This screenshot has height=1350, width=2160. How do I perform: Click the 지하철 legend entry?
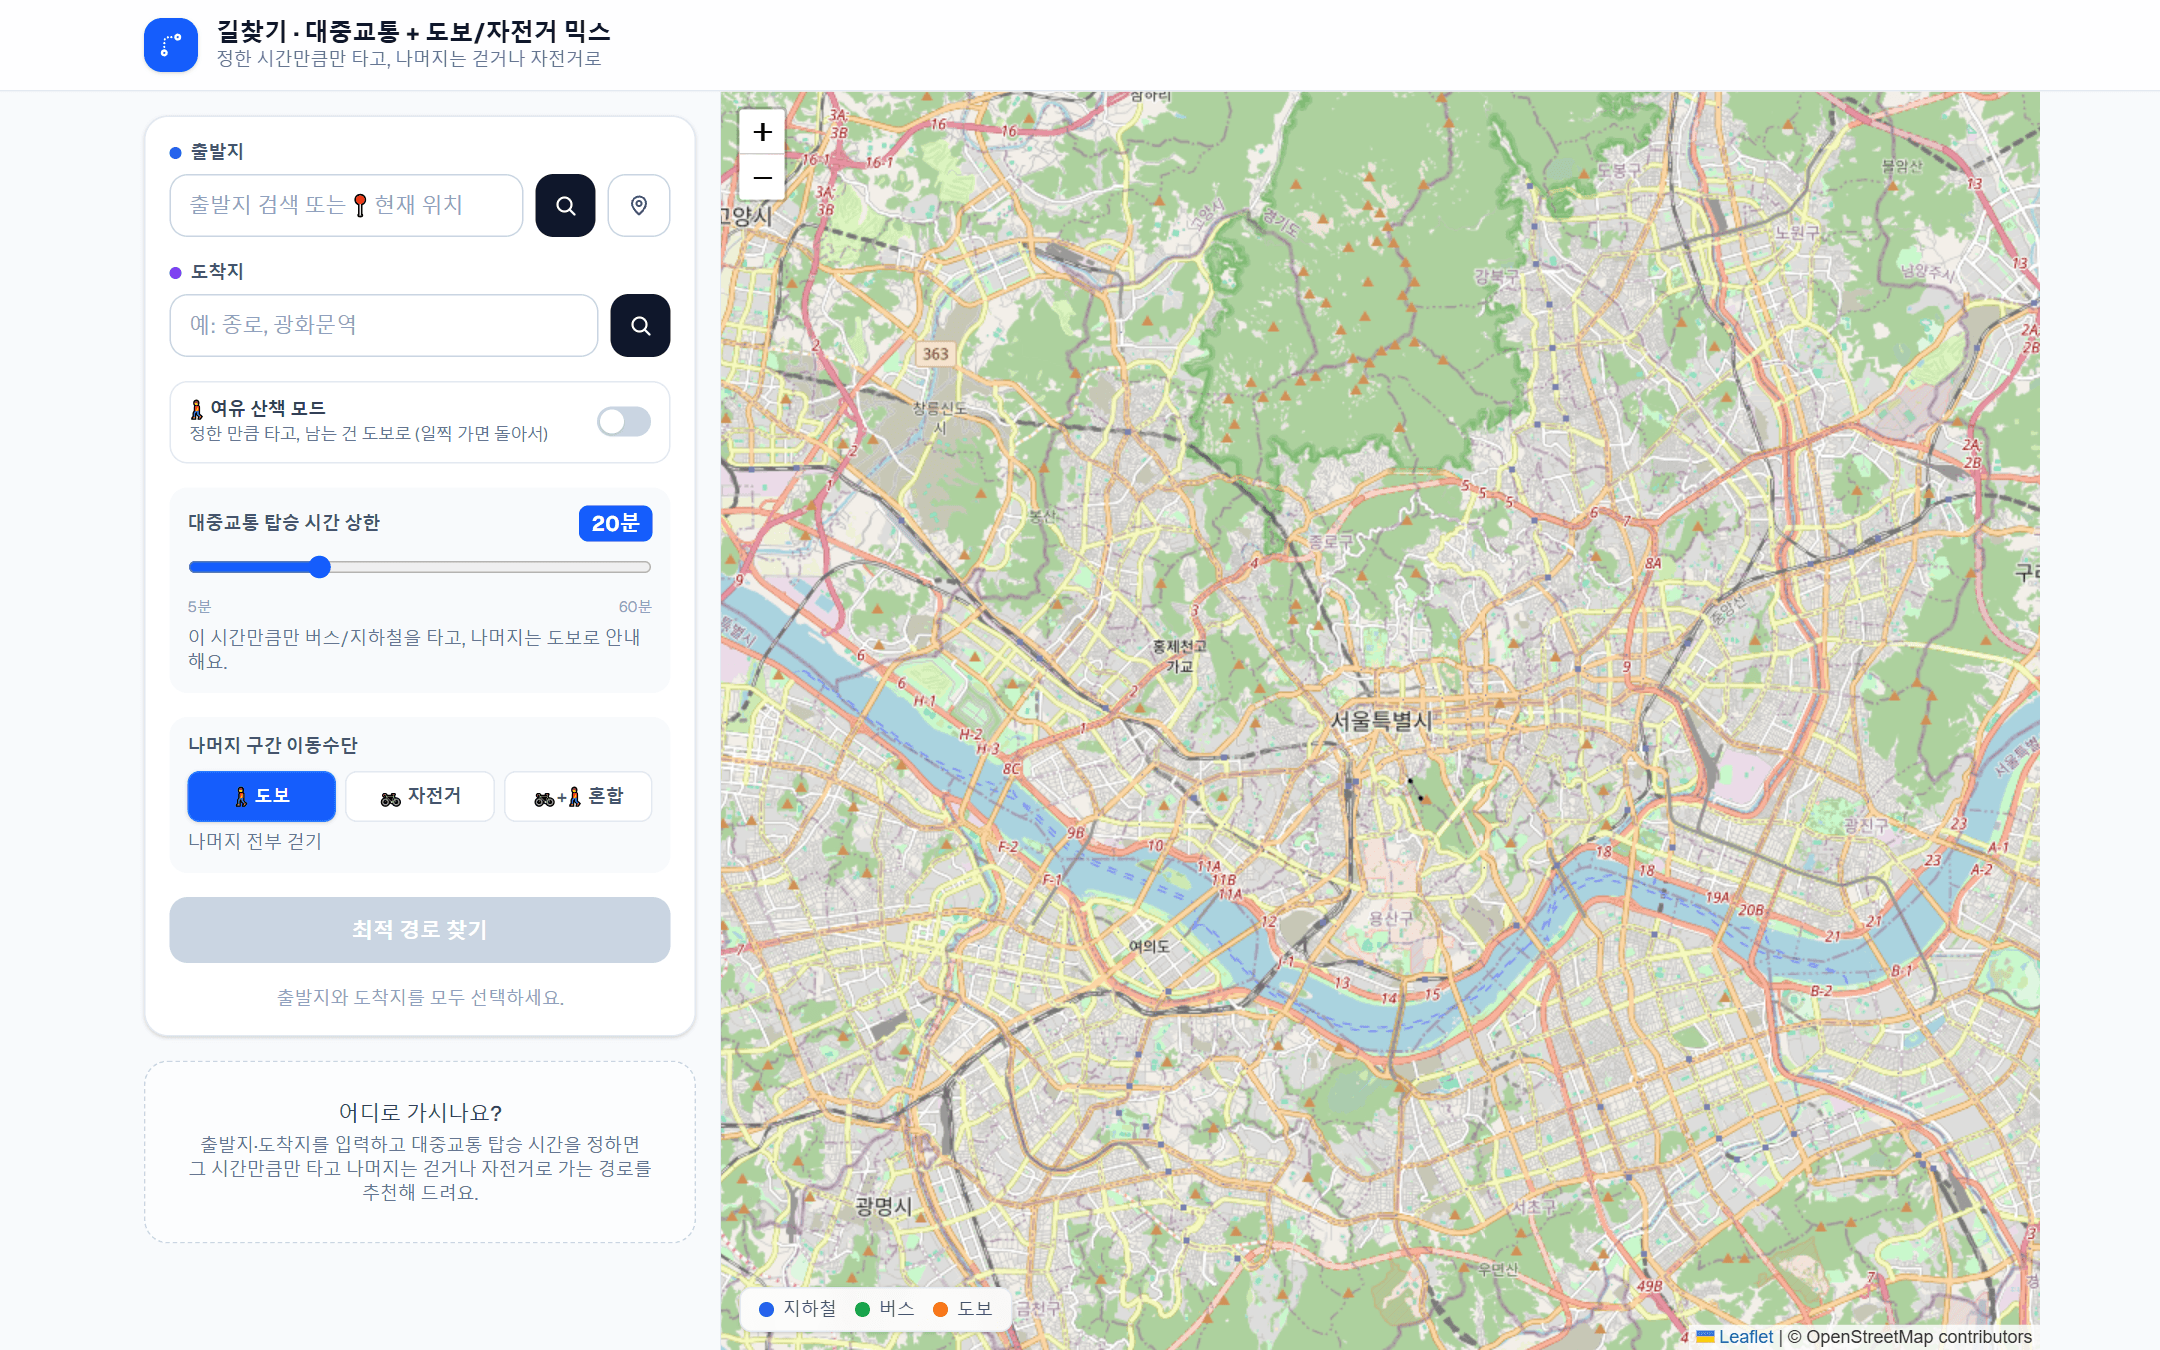coord(798,1309)
